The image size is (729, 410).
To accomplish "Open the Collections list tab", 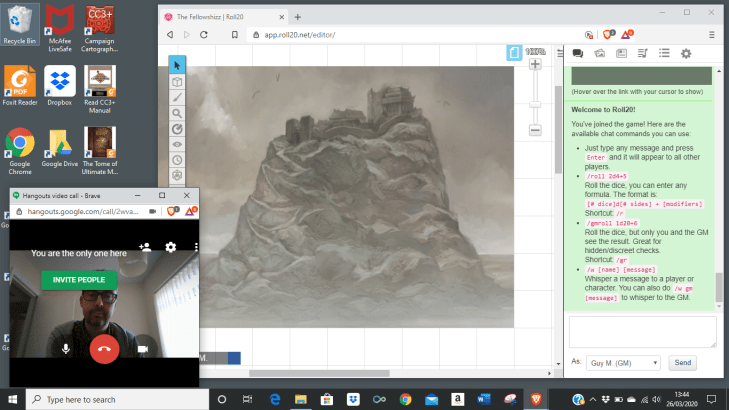I will 664,53.
